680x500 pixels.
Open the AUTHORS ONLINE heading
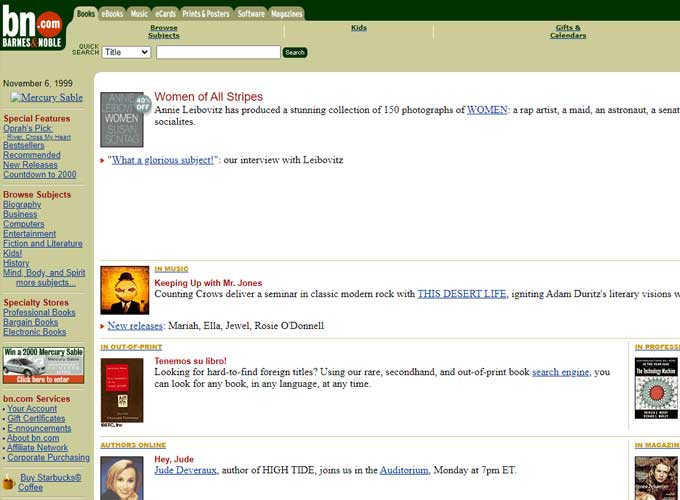[x=133, y=445]
